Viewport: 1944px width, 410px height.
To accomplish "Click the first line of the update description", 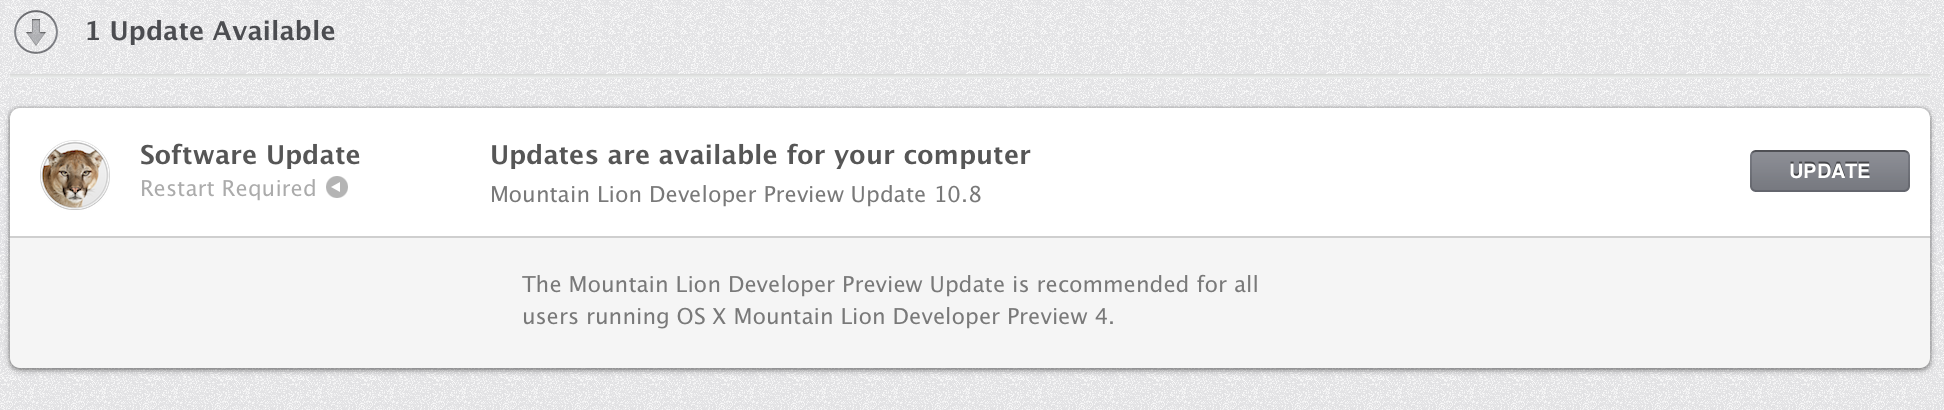I will pyautogui.click(x=890, y=284).
